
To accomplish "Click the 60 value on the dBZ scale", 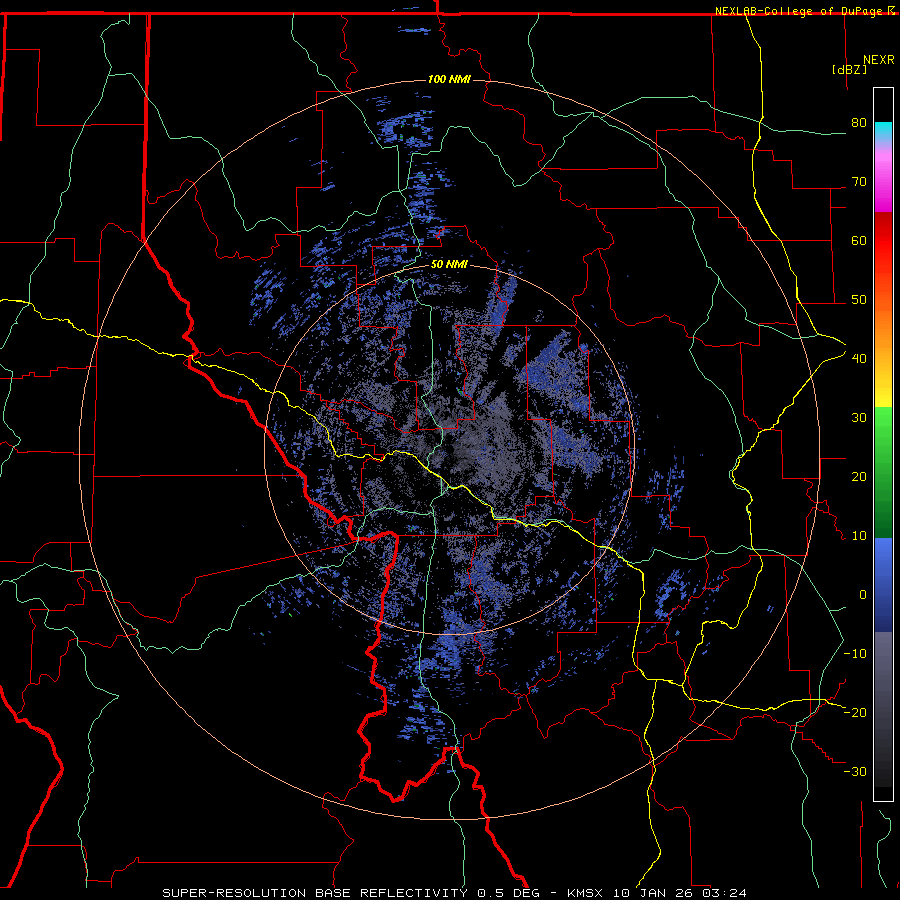I will pos(859,241).
